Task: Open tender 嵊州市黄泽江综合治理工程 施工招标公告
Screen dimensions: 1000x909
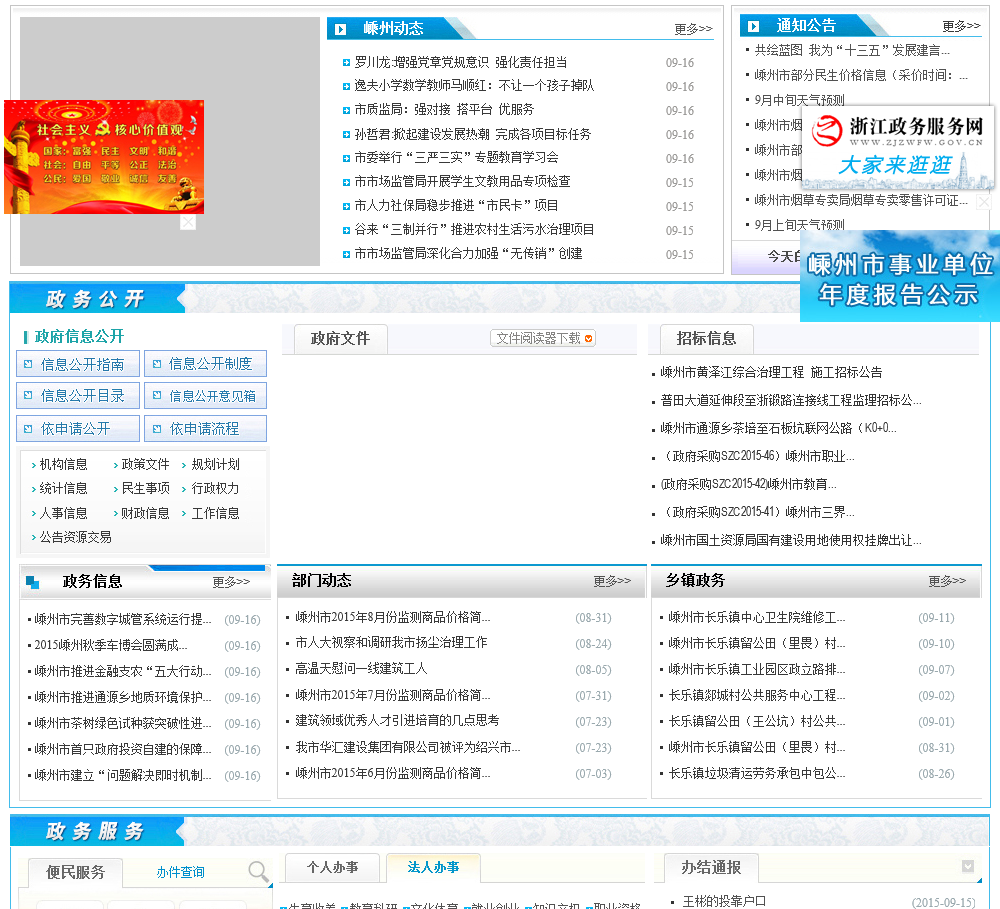Action: [771, 373]
